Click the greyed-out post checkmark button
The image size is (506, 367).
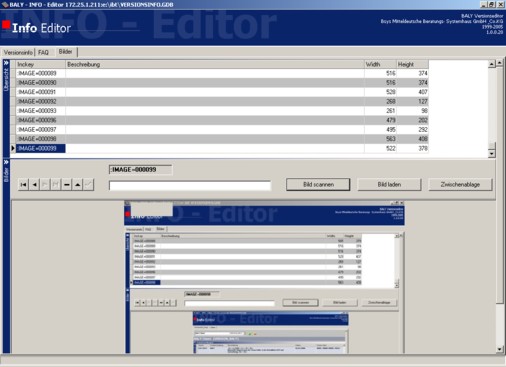(x=88, y=184)
